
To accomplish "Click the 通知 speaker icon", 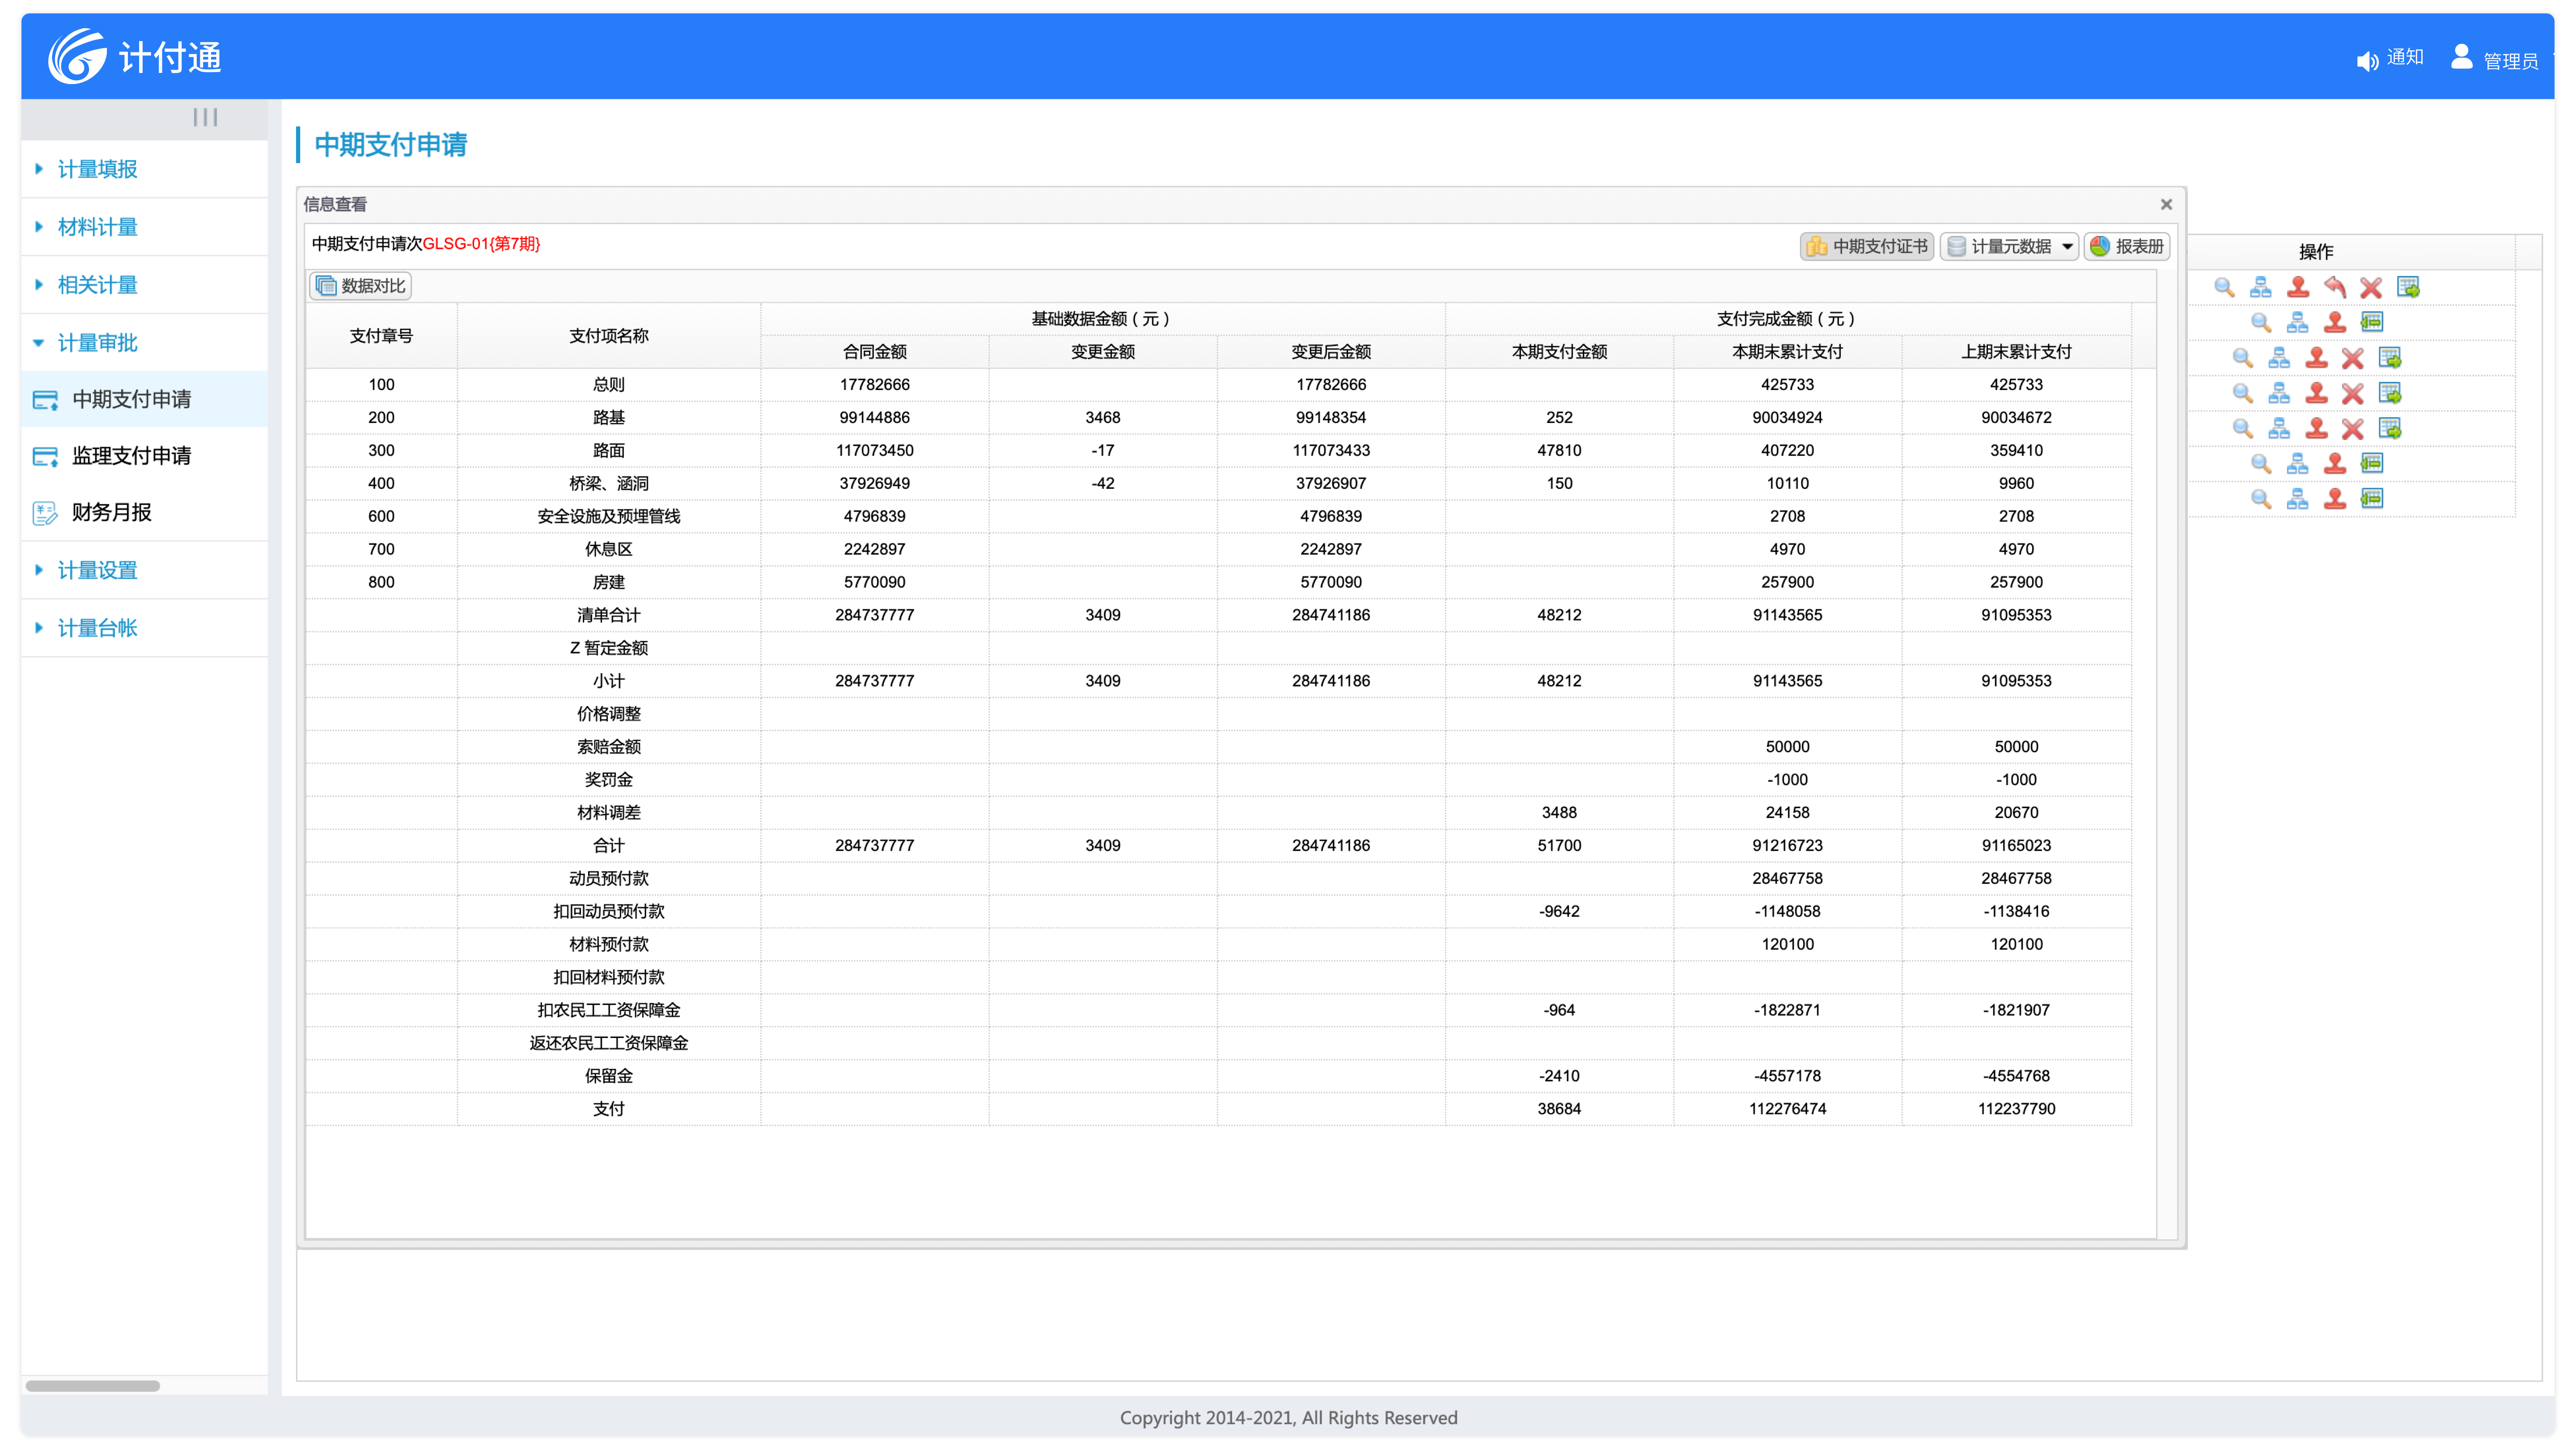I will coord(2367,61).
